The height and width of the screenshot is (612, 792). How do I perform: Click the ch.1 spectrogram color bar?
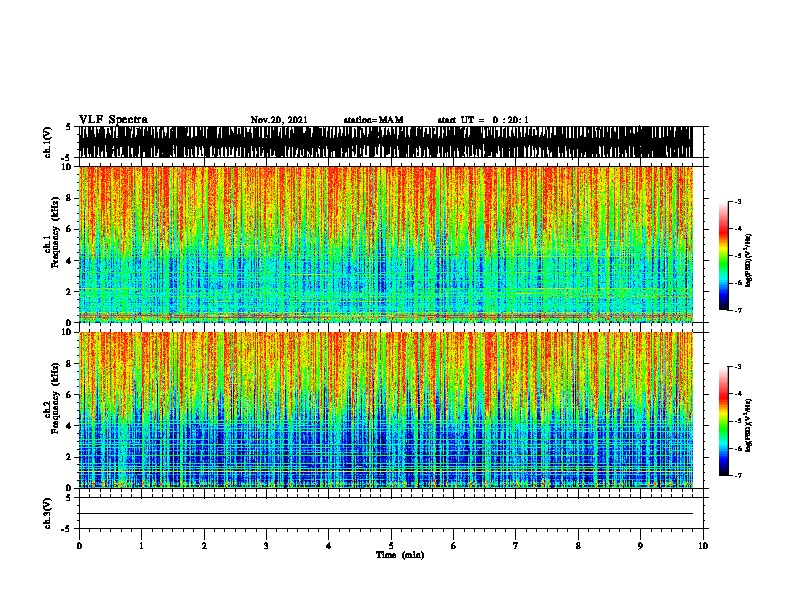pos(724,256)
